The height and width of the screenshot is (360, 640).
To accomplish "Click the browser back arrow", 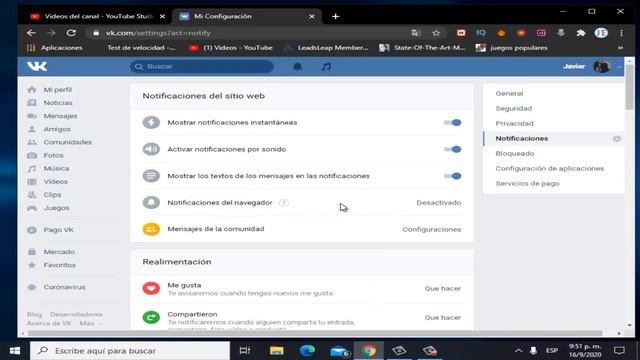I will 31,33.
